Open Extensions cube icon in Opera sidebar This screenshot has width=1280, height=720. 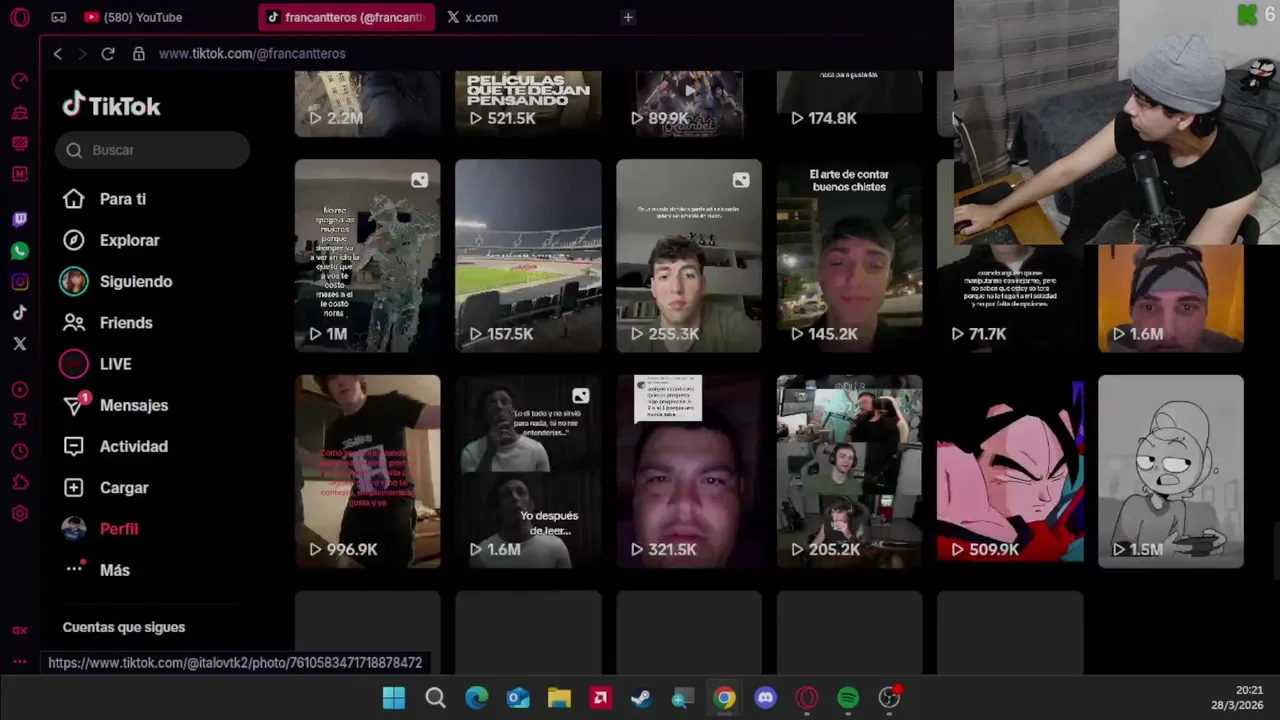(19, 483)
